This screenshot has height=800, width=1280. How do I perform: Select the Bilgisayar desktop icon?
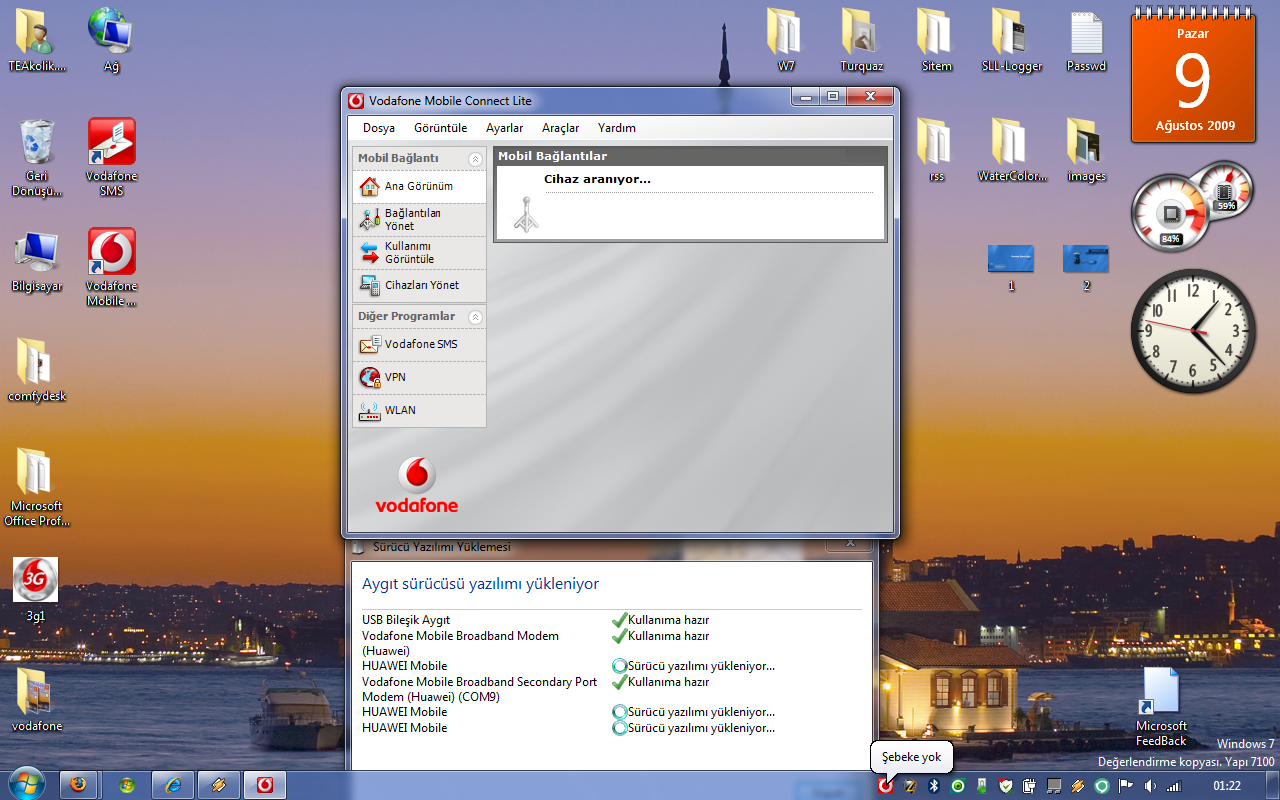[x=36, y=262]
